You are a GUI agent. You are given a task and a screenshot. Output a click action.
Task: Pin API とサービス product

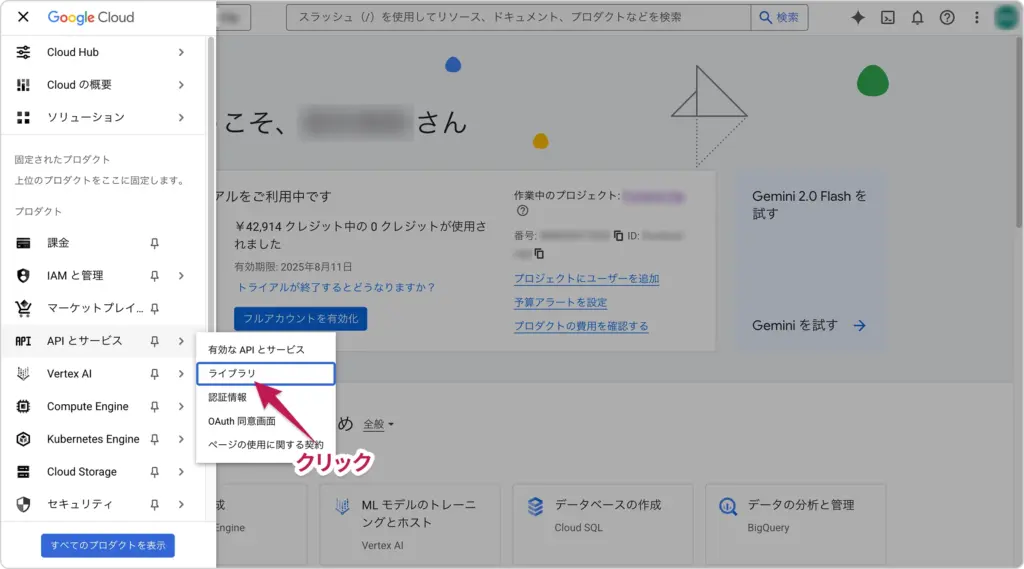pos(154,341)
